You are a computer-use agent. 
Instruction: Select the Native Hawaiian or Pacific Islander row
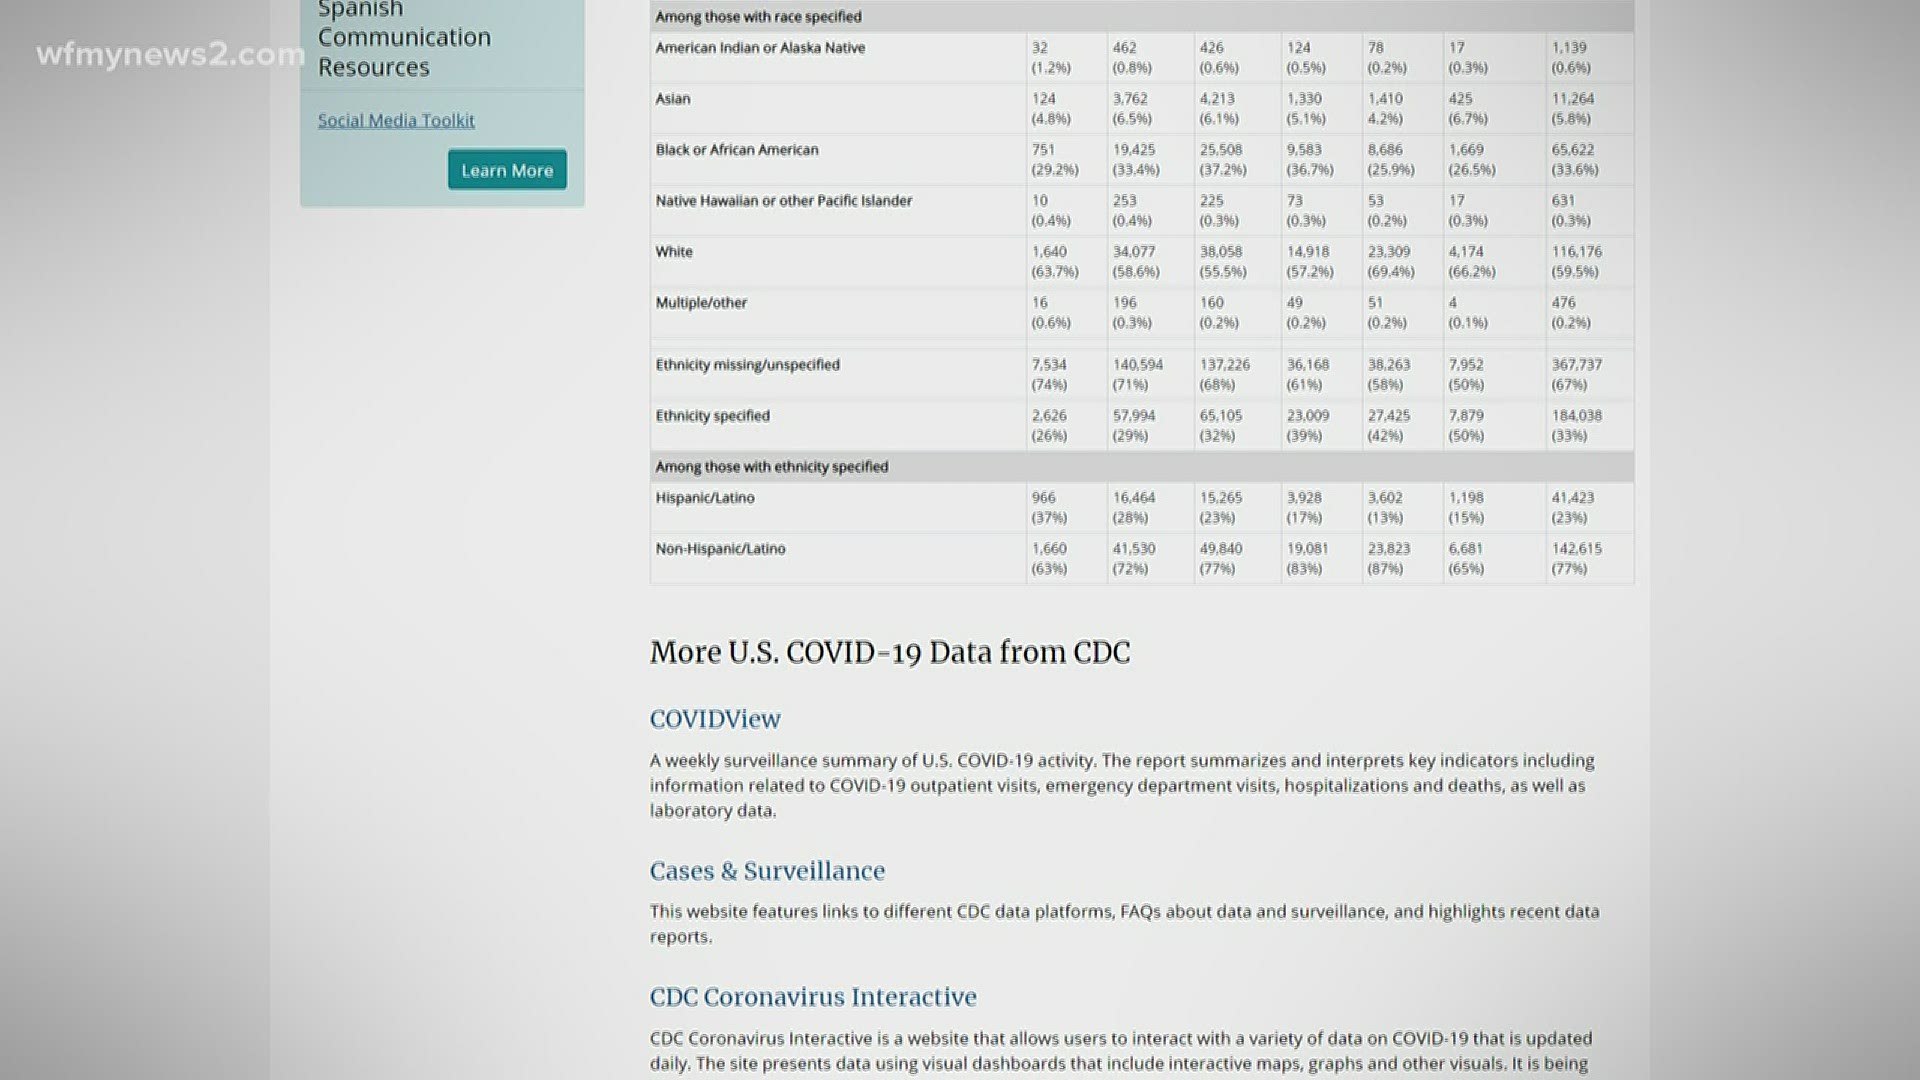click(783, 201)
